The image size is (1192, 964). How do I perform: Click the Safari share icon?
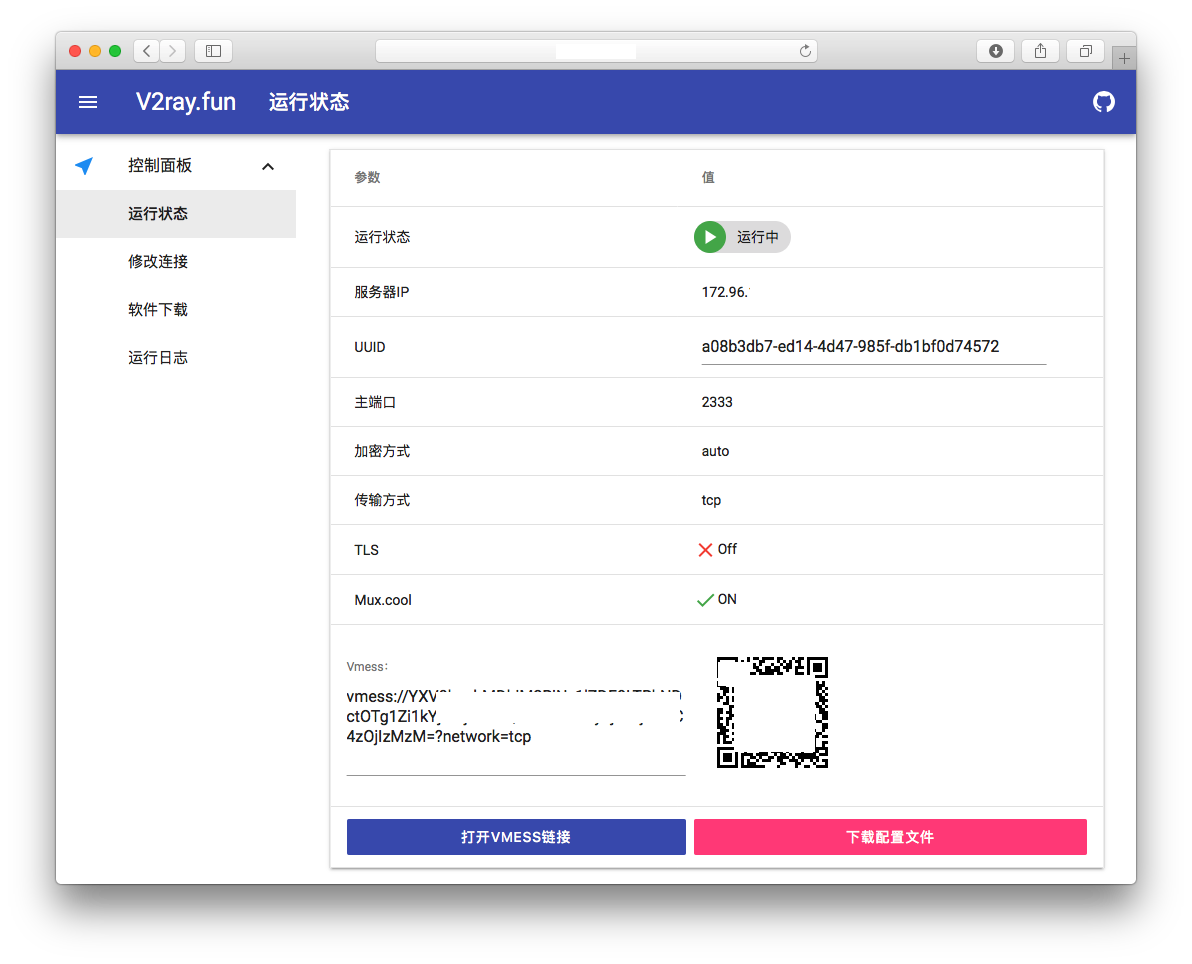point(1040,51)
